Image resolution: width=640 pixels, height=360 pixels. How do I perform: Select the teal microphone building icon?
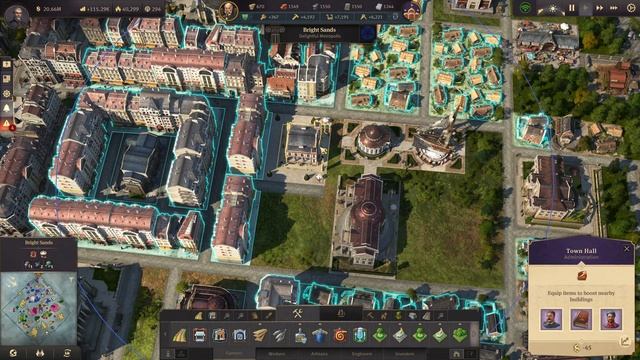click(x=360, y=336)
